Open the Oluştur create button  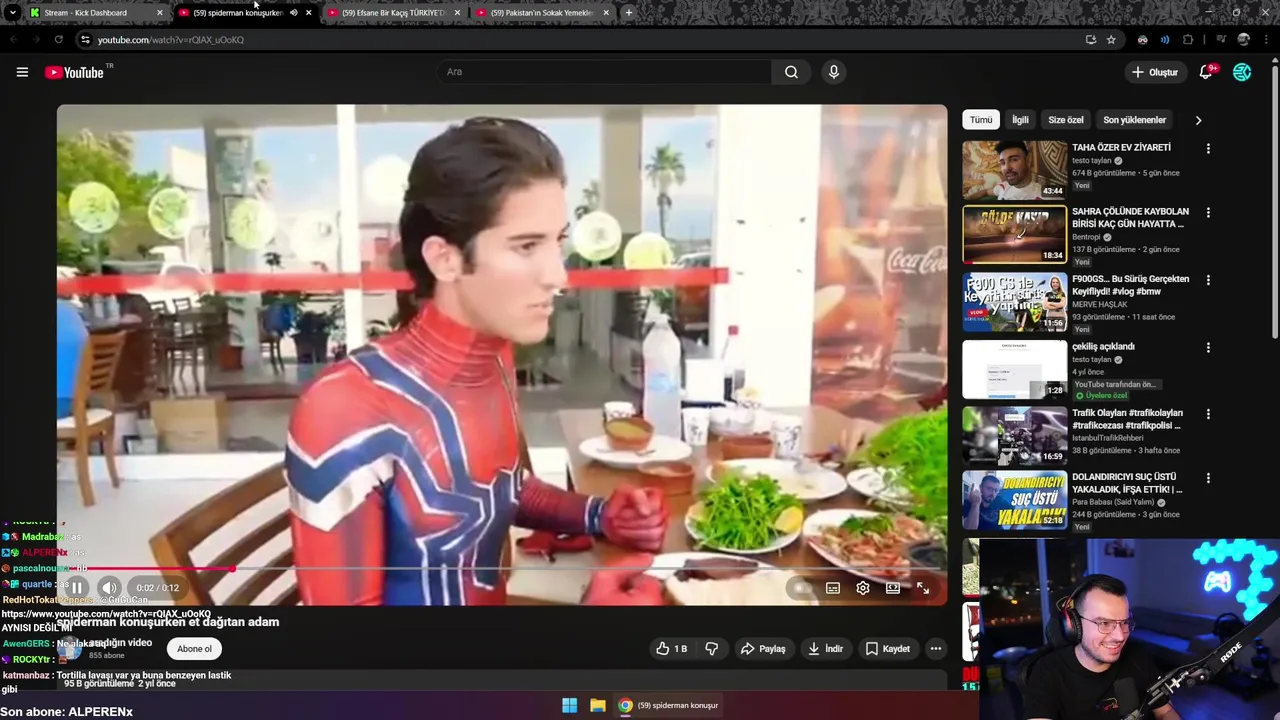[1155, 72]
